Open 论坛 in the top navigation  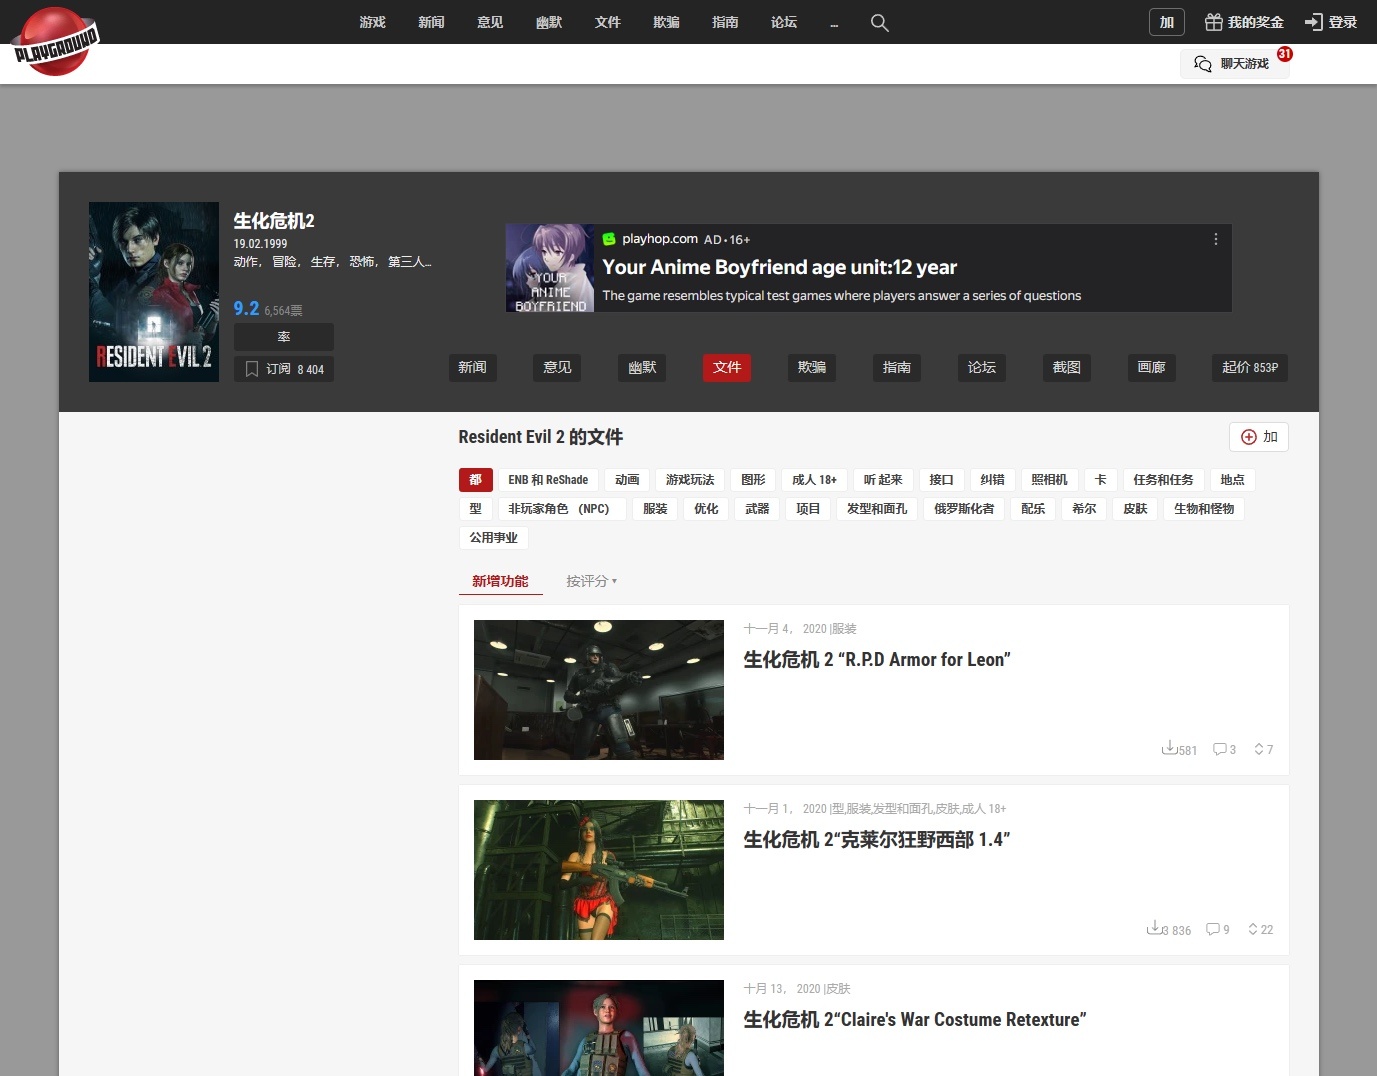(785, 22)
